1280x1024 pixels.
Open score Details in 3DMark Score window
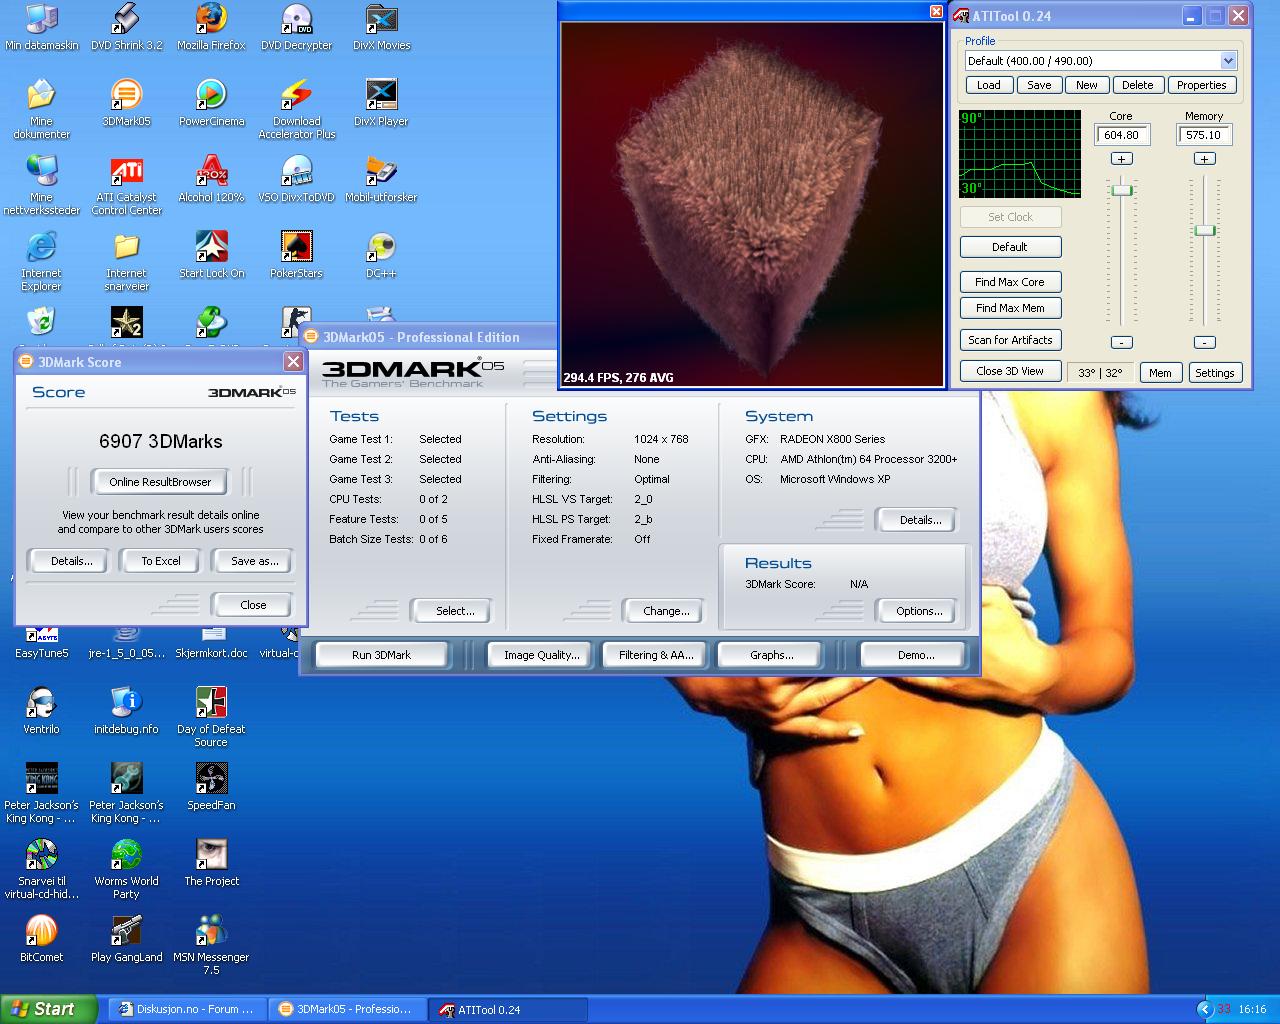click(72, 561)
